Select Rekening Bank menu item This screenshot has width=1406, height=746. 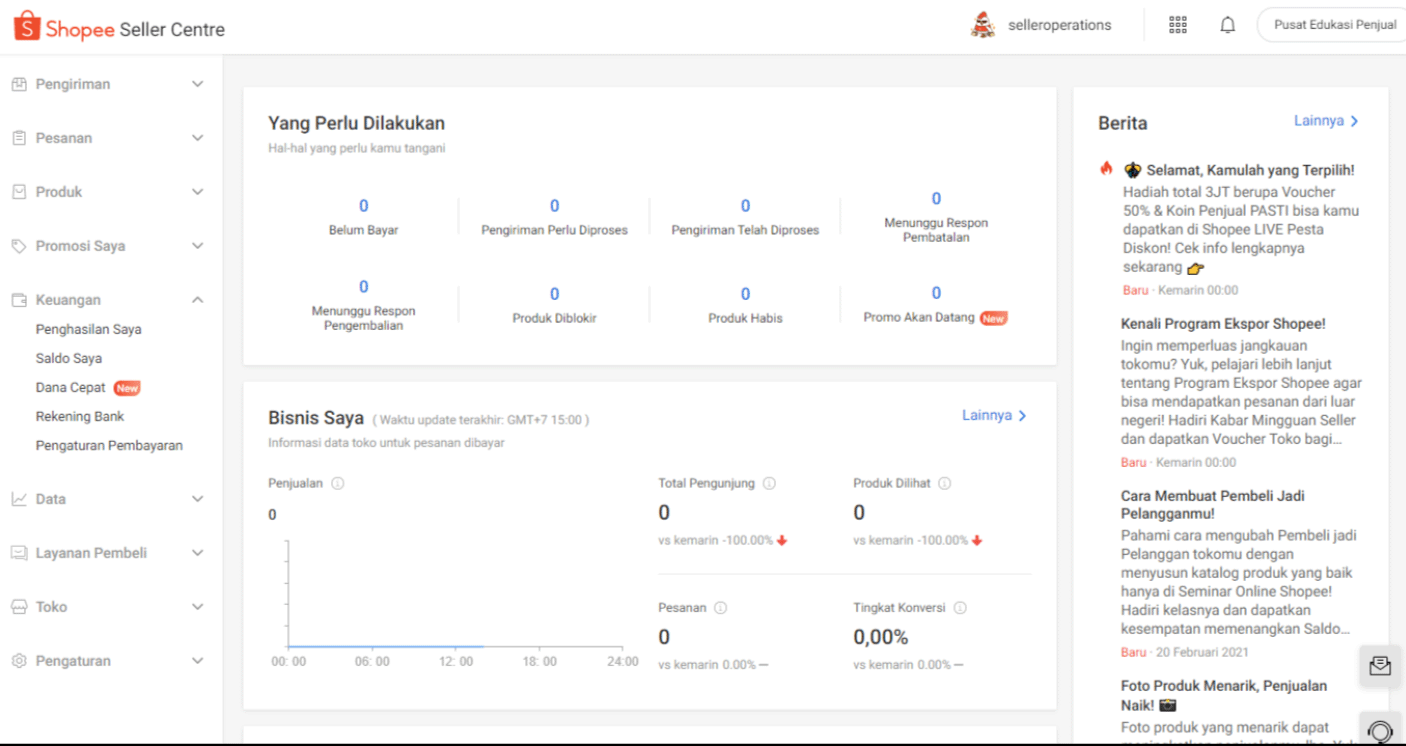coord(80,416)
